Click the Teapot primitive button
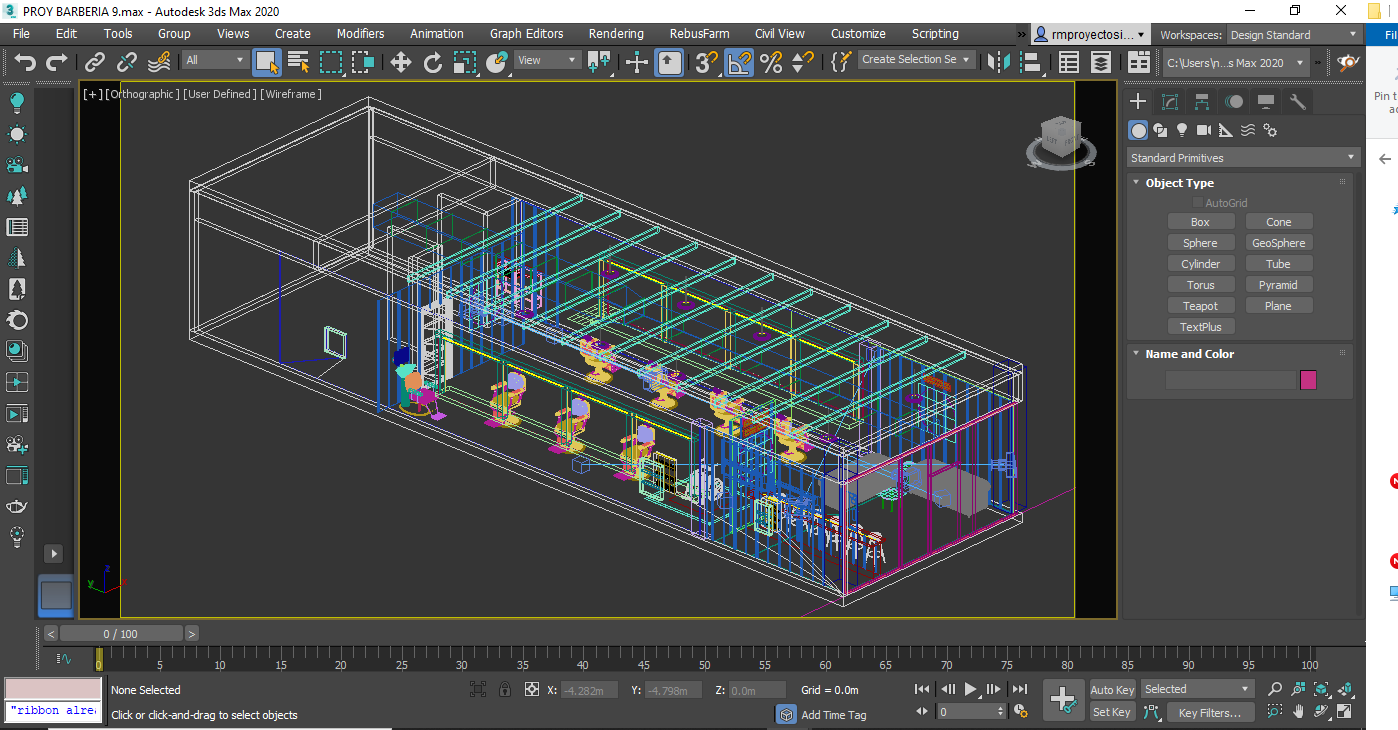Viewport: 1398px width, 730px height. pyautogui.click(x=1200, y=306)
